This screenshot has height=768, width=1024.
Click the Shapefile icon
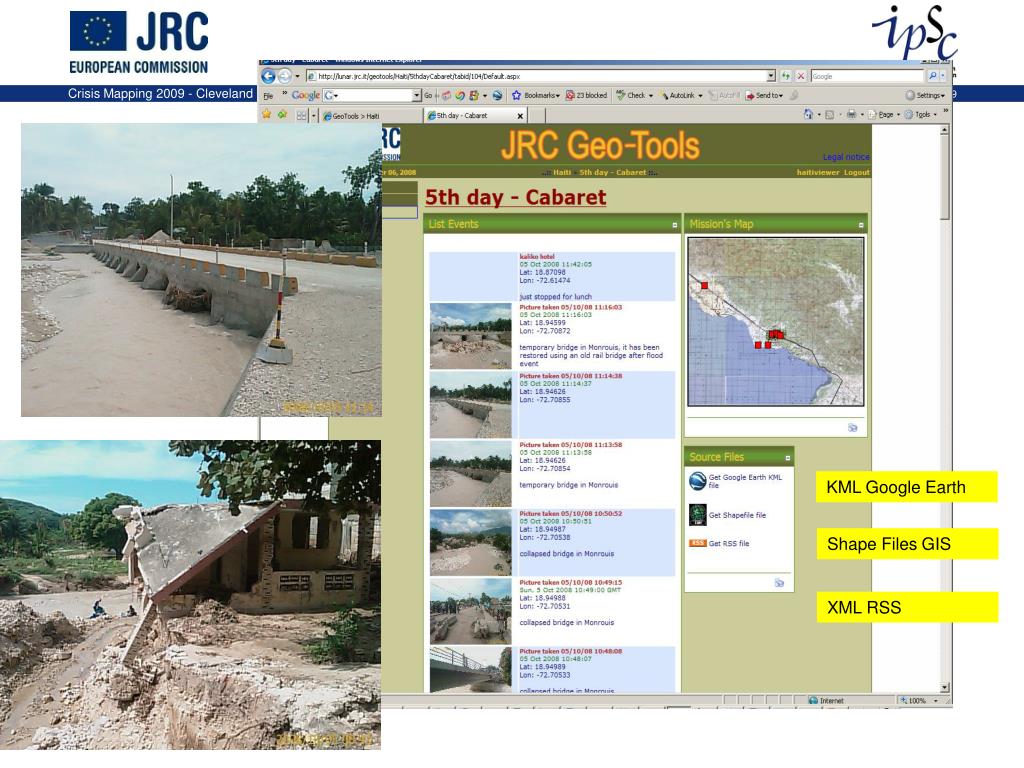pyautogui.click(x=697, y=515)
